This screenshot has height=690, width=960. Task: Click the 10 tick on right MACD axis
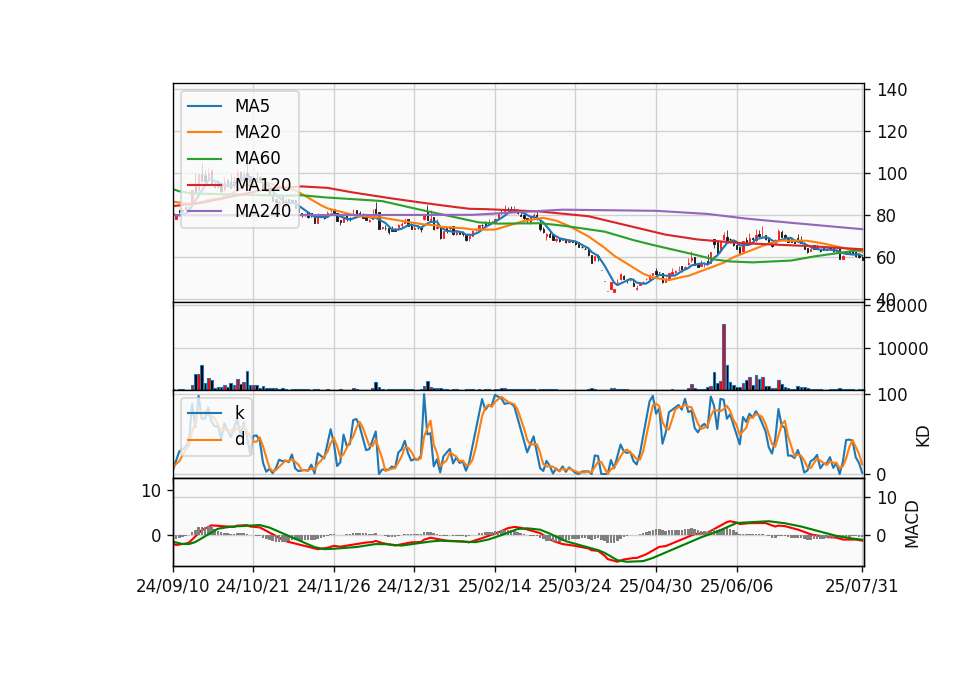pyautogui.click(x=887, y=498)
